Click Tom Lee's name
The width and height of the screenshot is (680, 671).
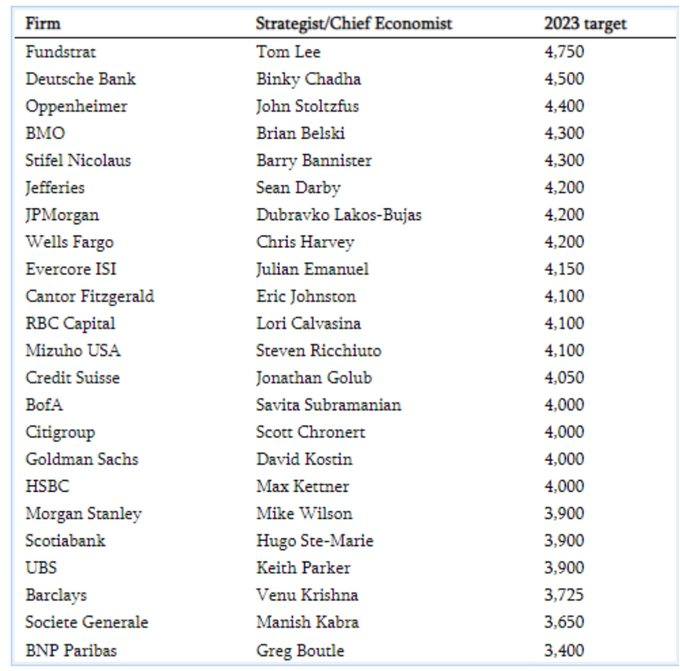tap(288, 52)
